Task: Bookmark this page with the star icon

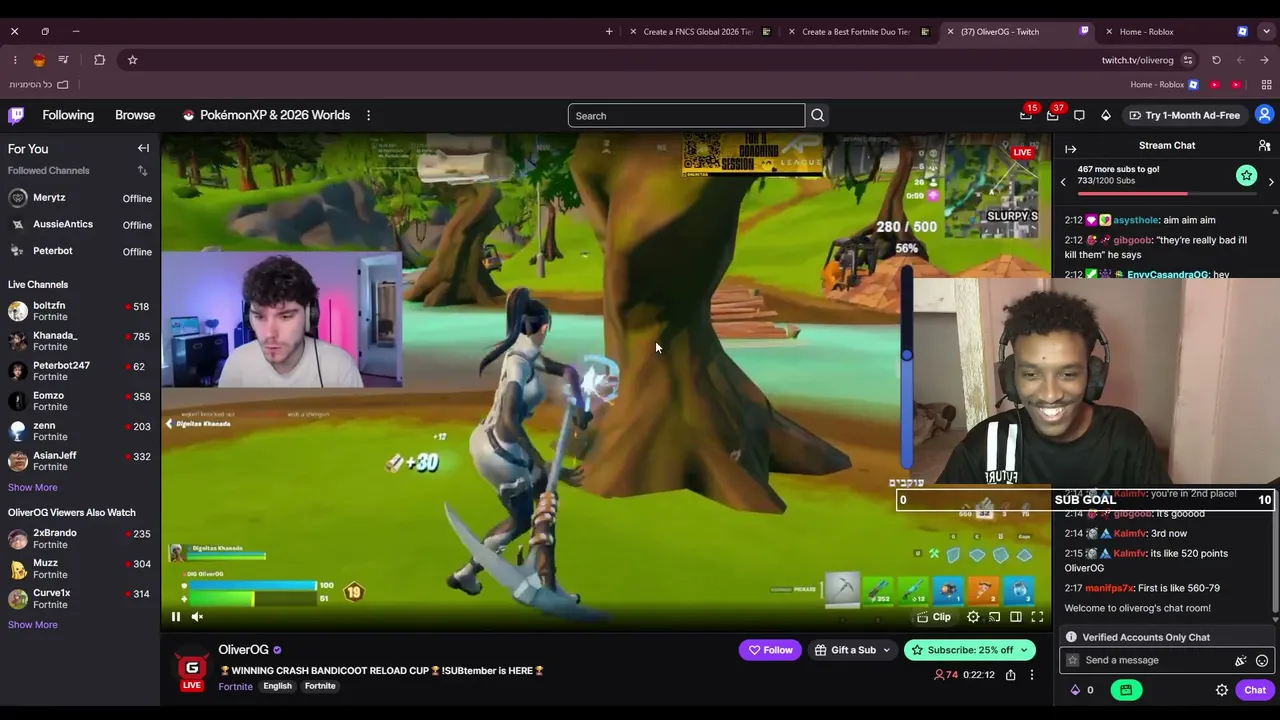Action: click(x=132, y=60)
